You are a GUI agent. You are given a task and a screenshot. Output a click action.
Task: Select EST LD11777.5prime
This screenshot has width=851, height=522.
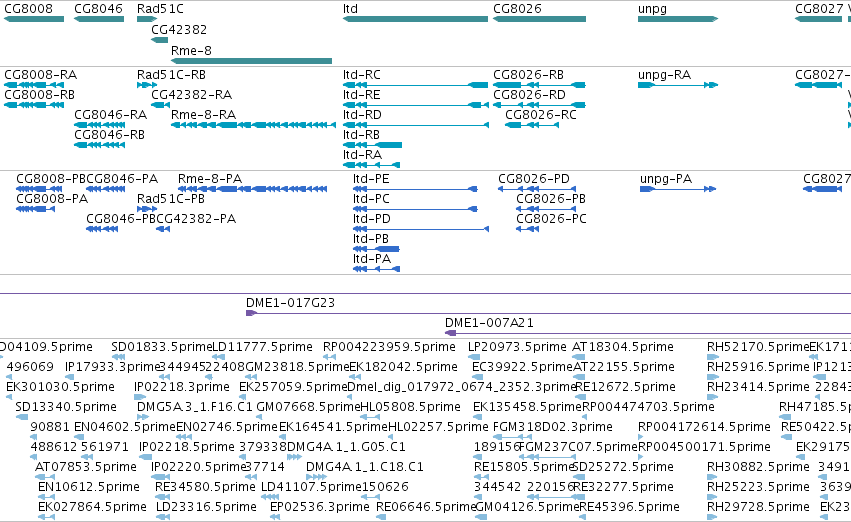click(262, 347)
